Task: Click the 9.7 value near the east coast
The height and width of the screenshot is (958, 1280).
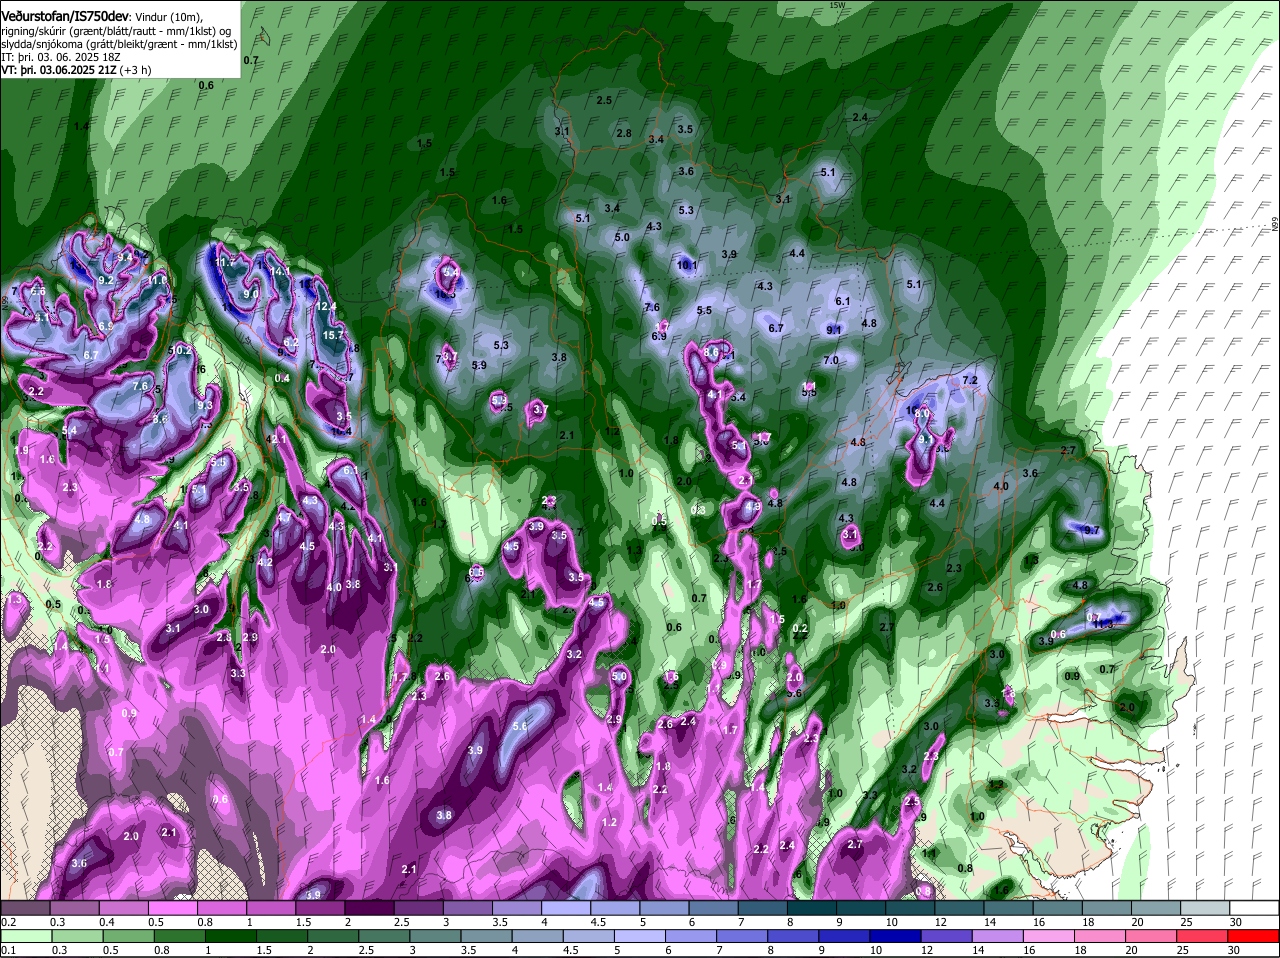Action: 1092,530
